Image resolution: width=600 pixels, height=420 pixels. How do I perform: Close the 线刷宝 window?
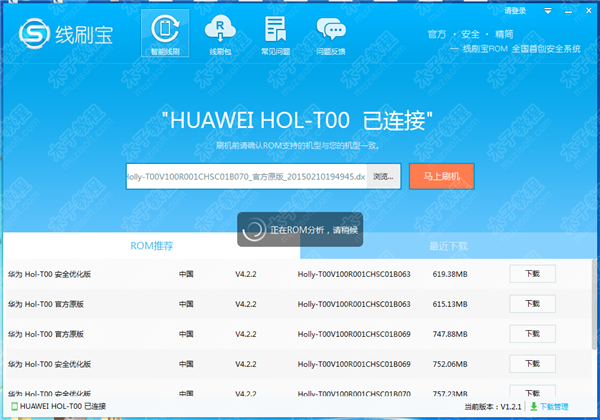click(x=589, y=11)
